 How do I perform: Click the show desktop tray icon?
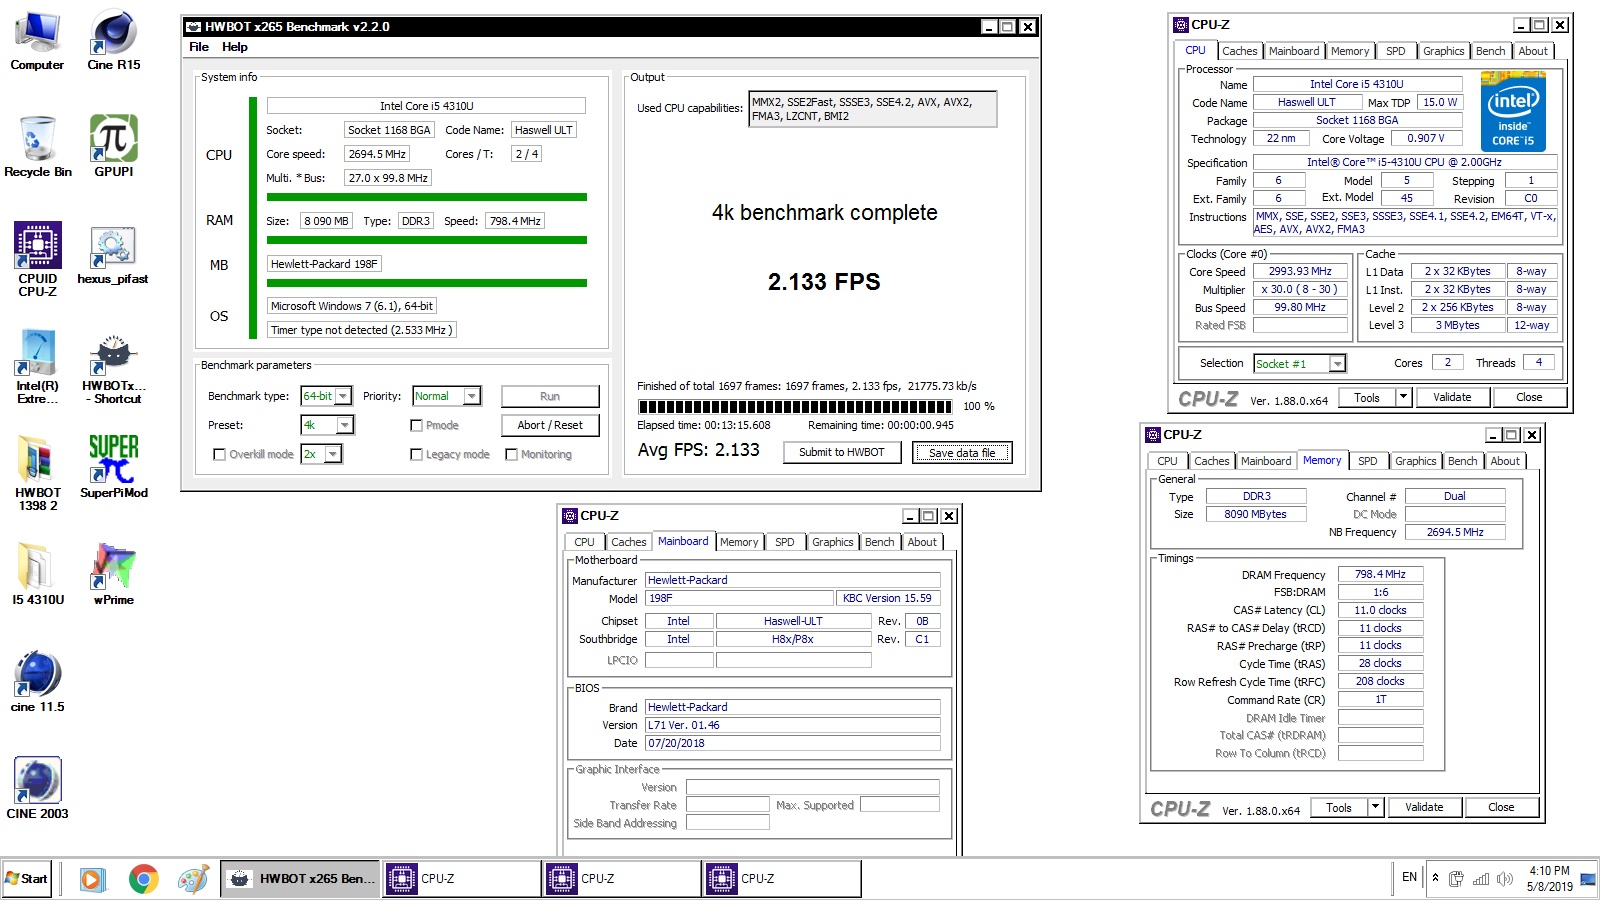tap(1588, 879)
